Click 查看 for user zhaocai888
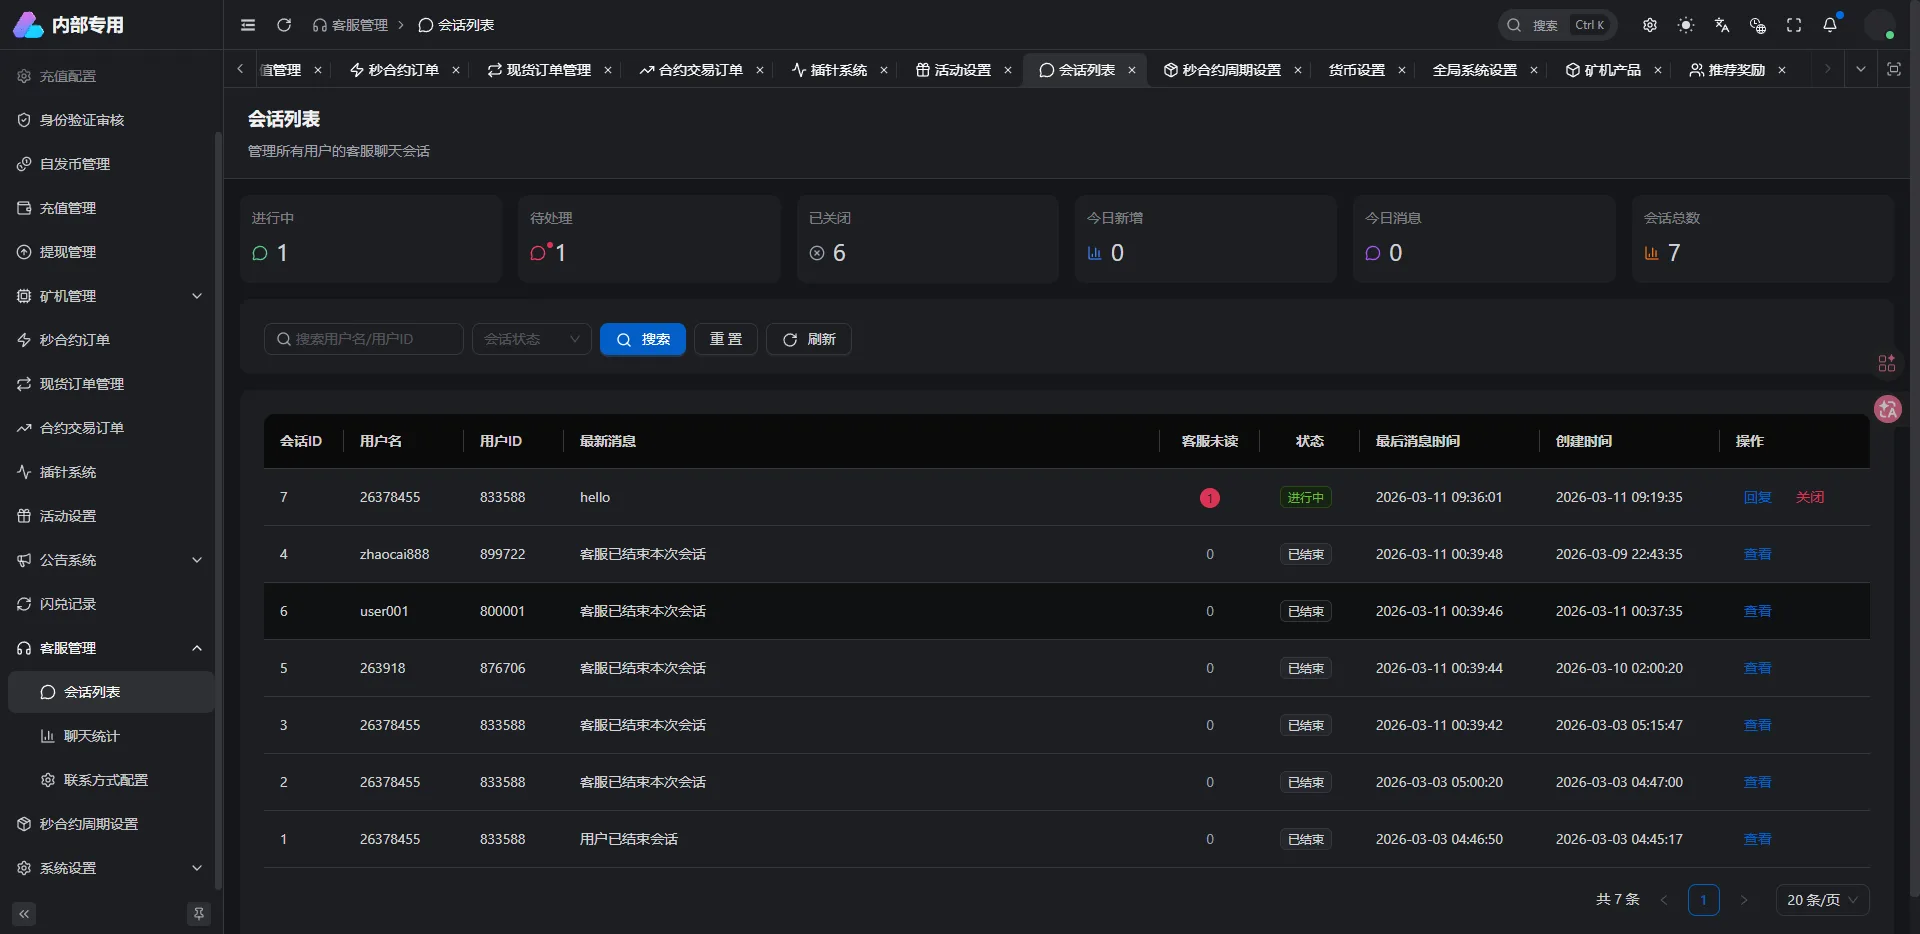 [1757, 554]
